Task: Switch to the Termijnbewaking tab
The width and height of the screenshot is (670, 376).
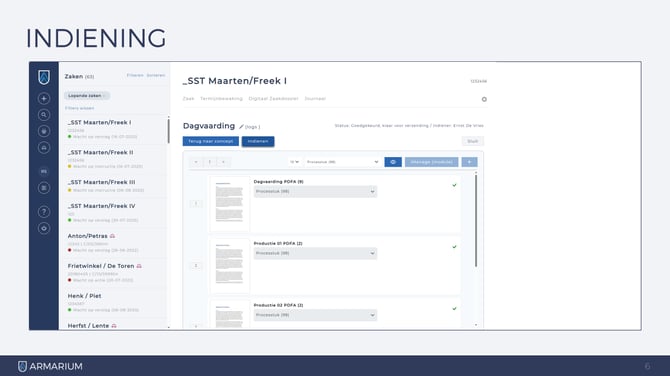Action: click(x=221, y=99)
